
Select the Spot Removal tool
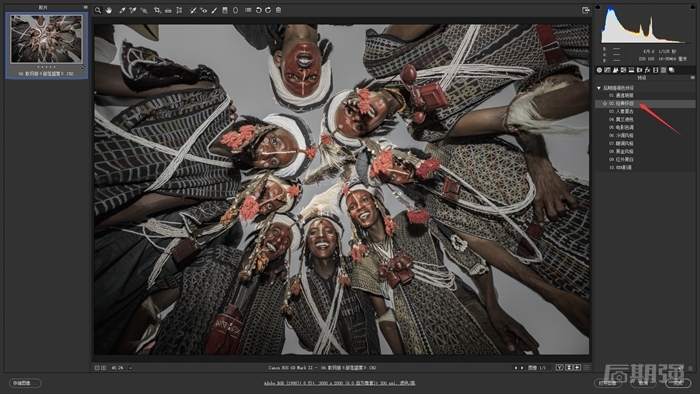tap(193, 10)
